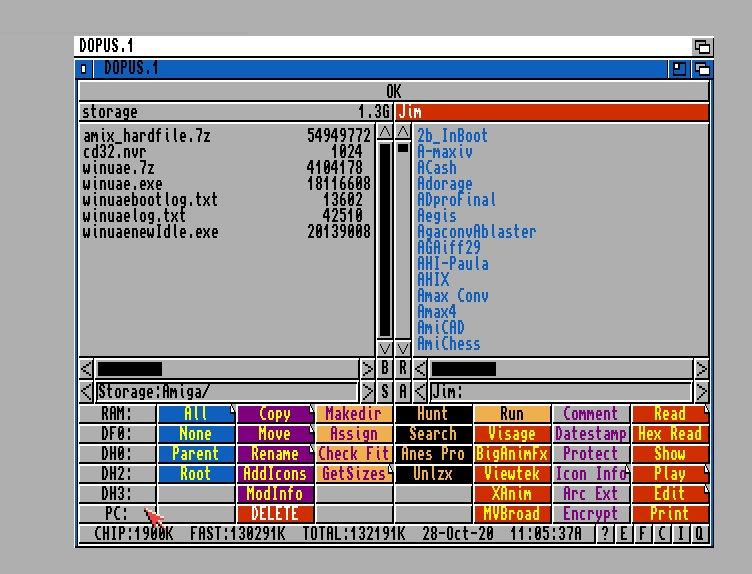Screen dimensions: 752x574
Task: Select file amix_hardfile.7z in left pane
Action: click(x=226, y=136)
